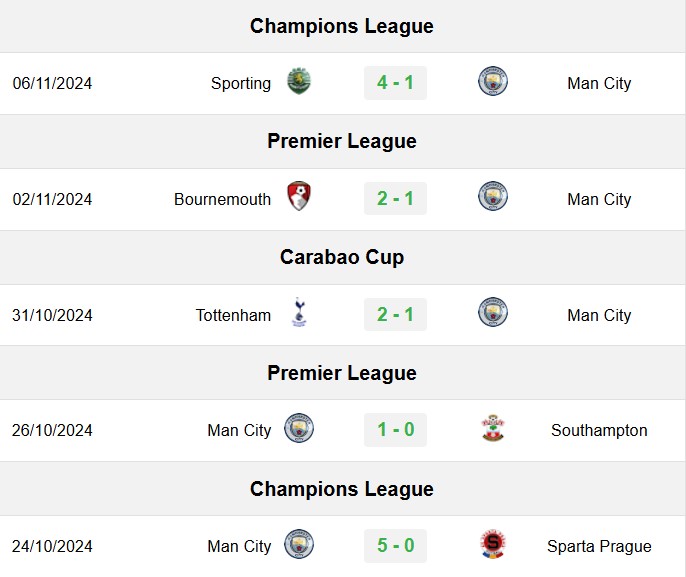
Task: Click the 26/10/2024 match date
Action: tap(52, 430)
